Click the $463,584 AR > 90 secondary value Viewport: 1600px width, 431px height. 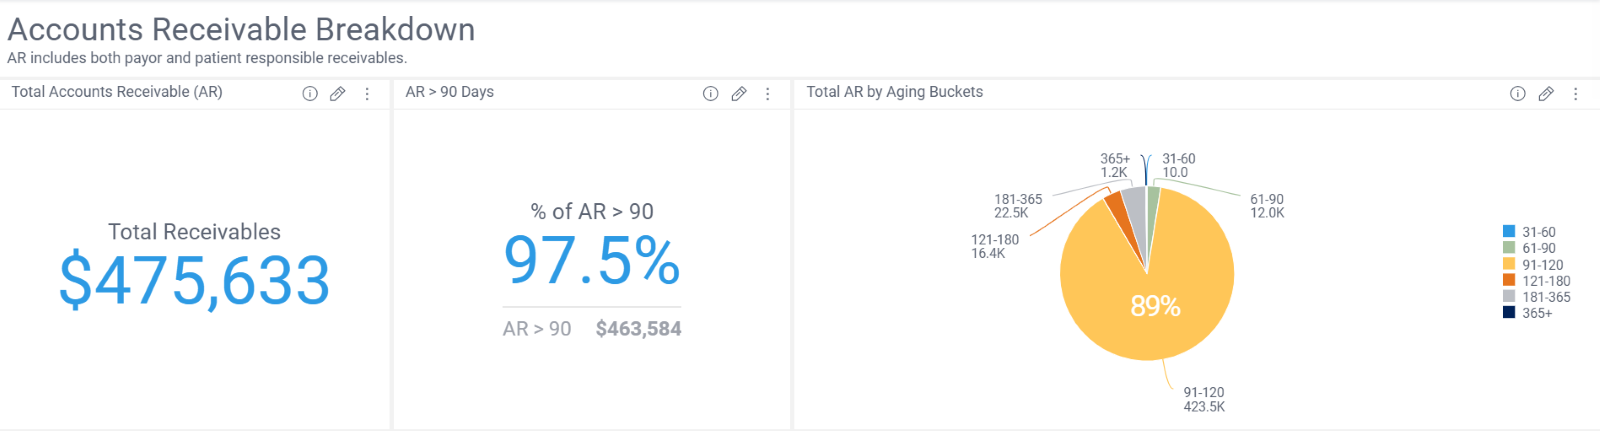tap(638, 329)
